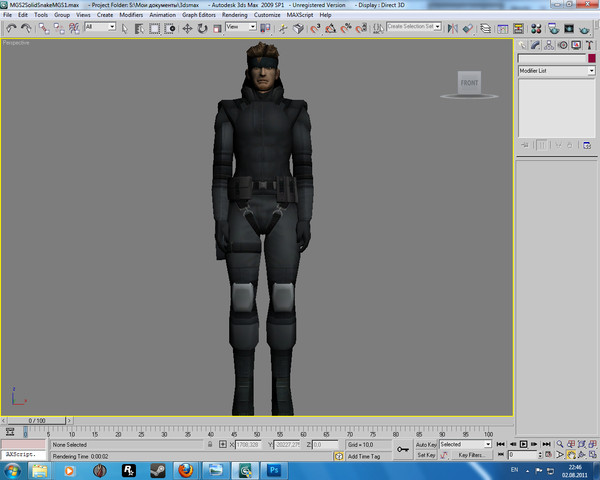Expand the Create Selection Set dropdown
The image size is (600, 480).
tap(437, 26)
